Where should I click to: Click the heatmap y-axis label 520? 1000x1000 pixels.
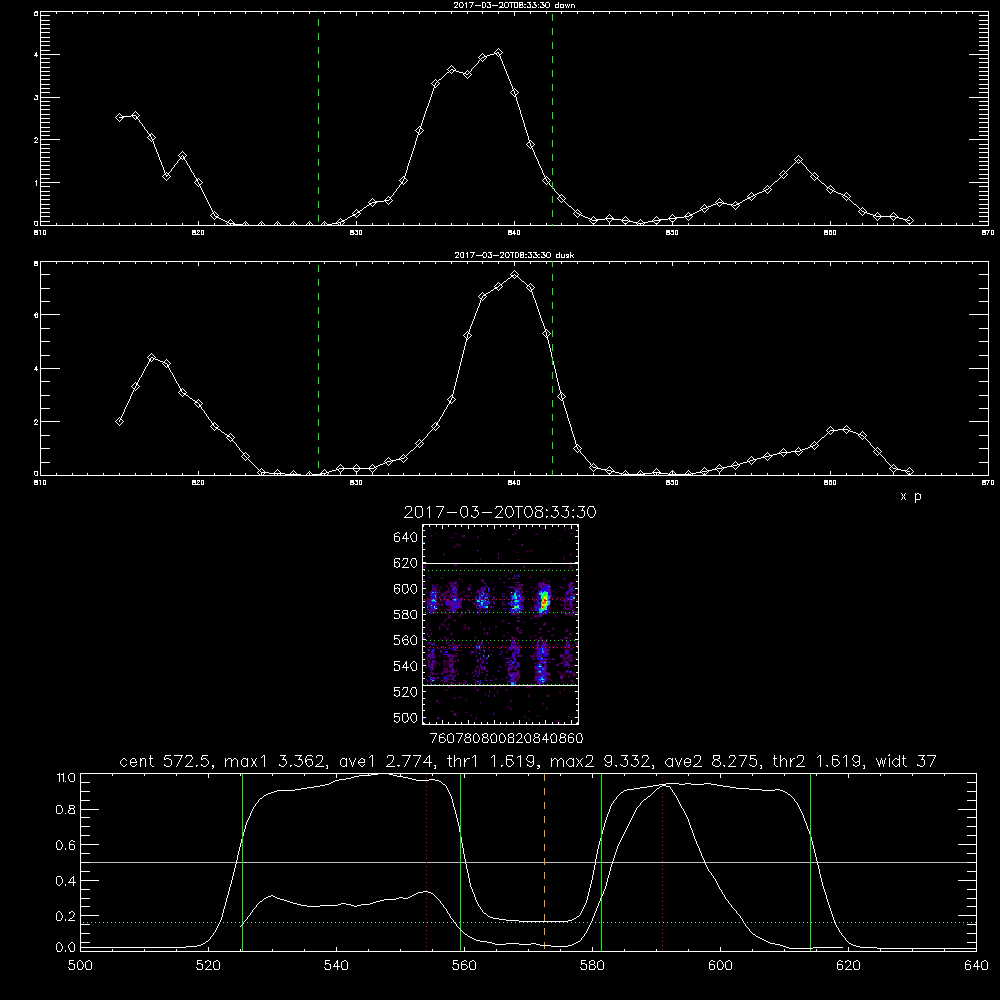tap(405, 692)
